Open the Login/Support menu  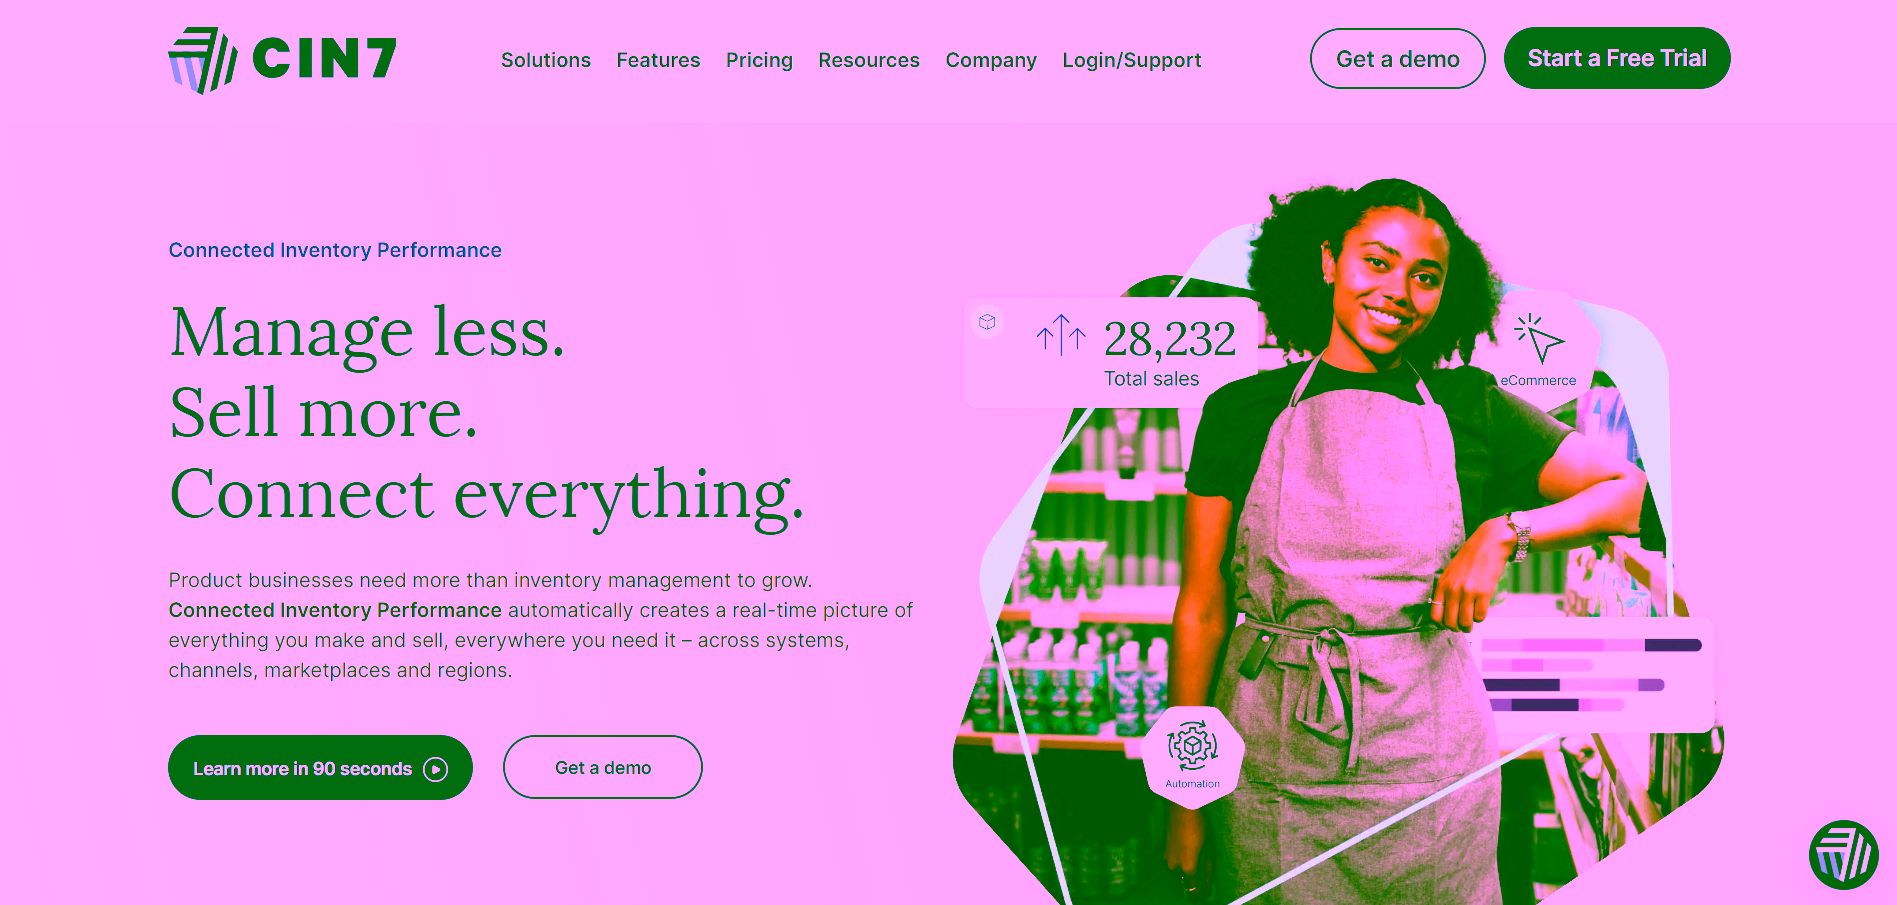tap(1132, 60)
